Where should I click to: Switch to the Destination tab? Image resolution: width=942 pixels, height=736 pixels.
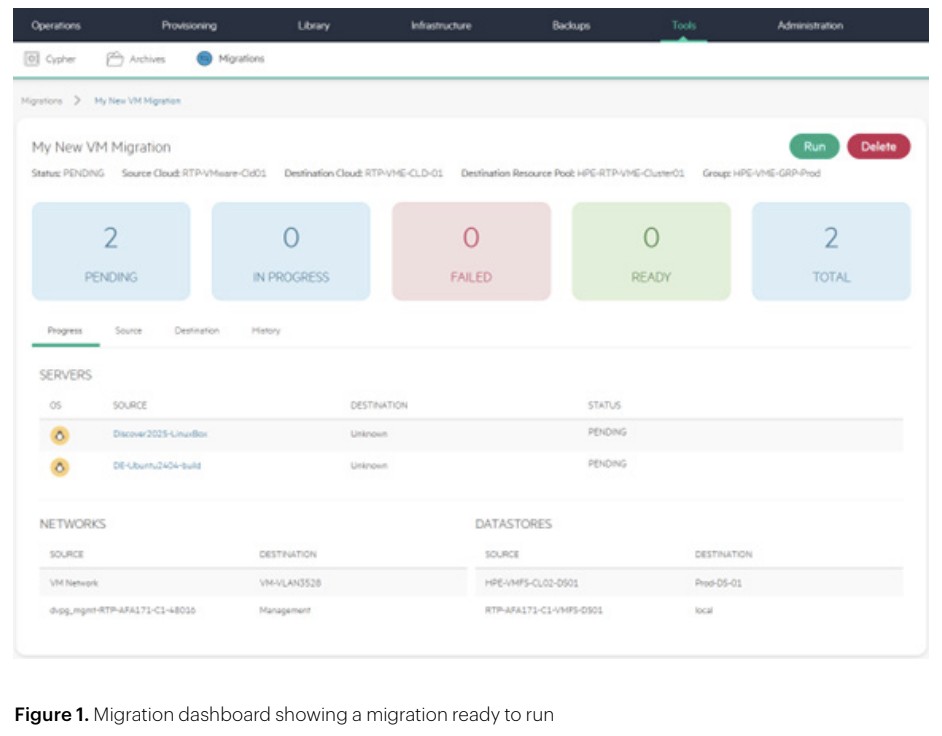pyautogui.click(x=196, y=331)
